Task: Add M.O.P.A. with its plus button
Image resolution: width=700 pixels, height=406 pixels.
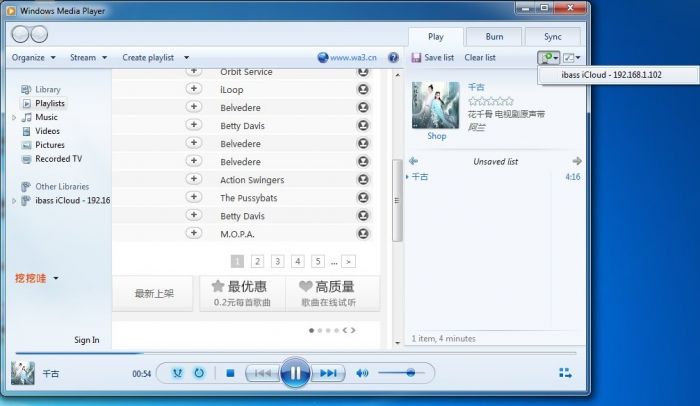Action: pos(194,233)
